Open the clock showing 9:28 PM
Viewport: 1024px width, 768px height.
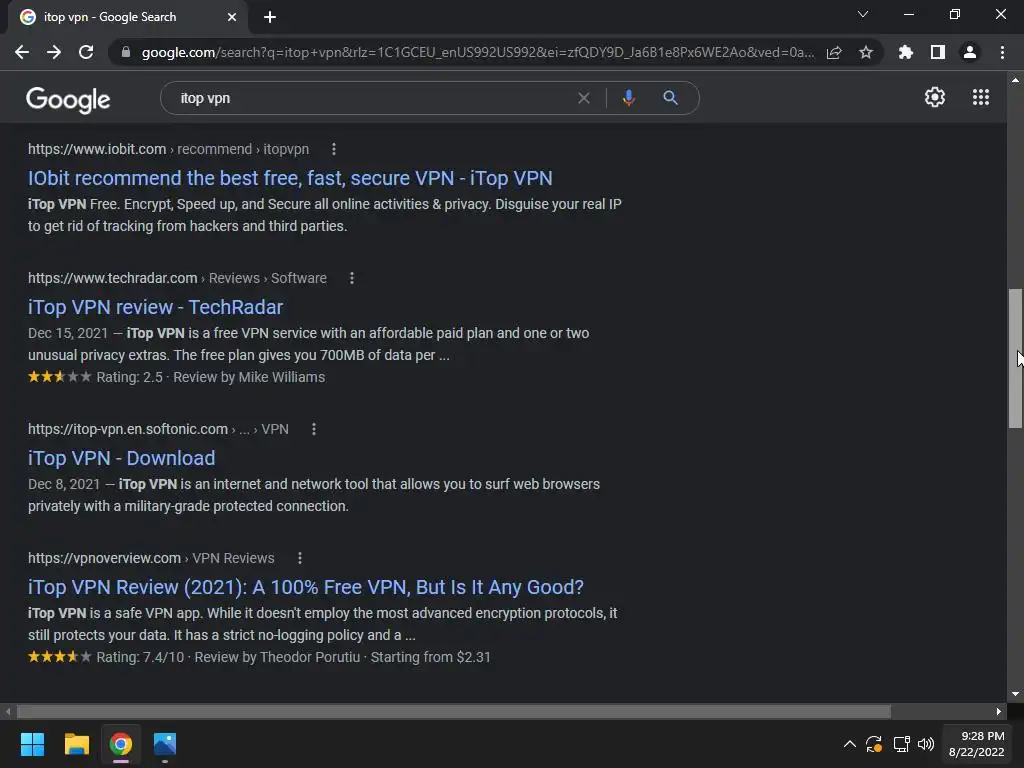point(976,744)
